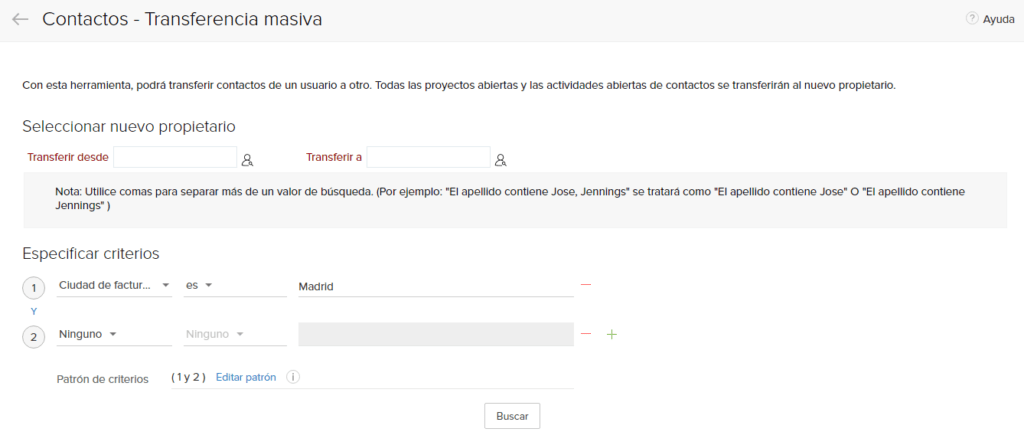1024x445 pixels.
Task: Open the 'es' operator dropdown
Action: [235, 286]
